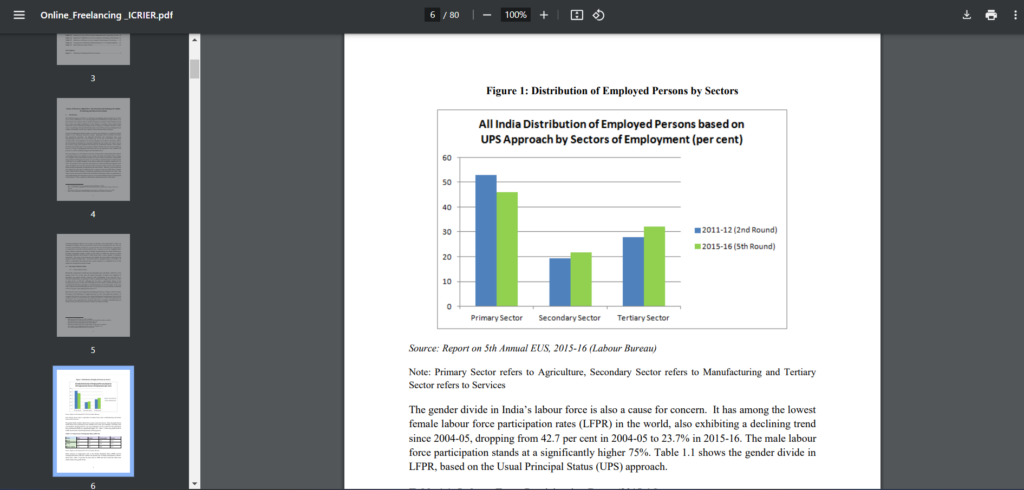Click the 'Note: Primary Sector refers' paragraph
This screenshot has width=1024, height=490.
click(612, 378)
